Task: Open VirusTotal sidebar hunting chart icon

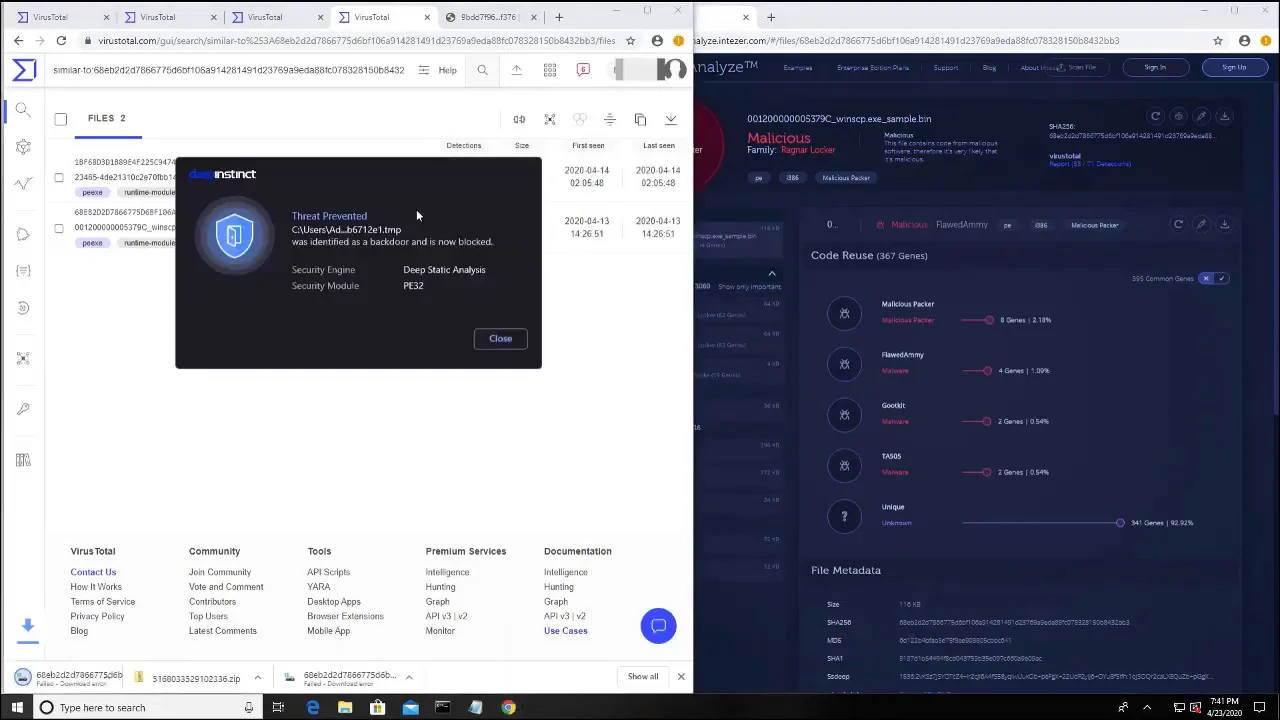Action: tap(23, 184)
